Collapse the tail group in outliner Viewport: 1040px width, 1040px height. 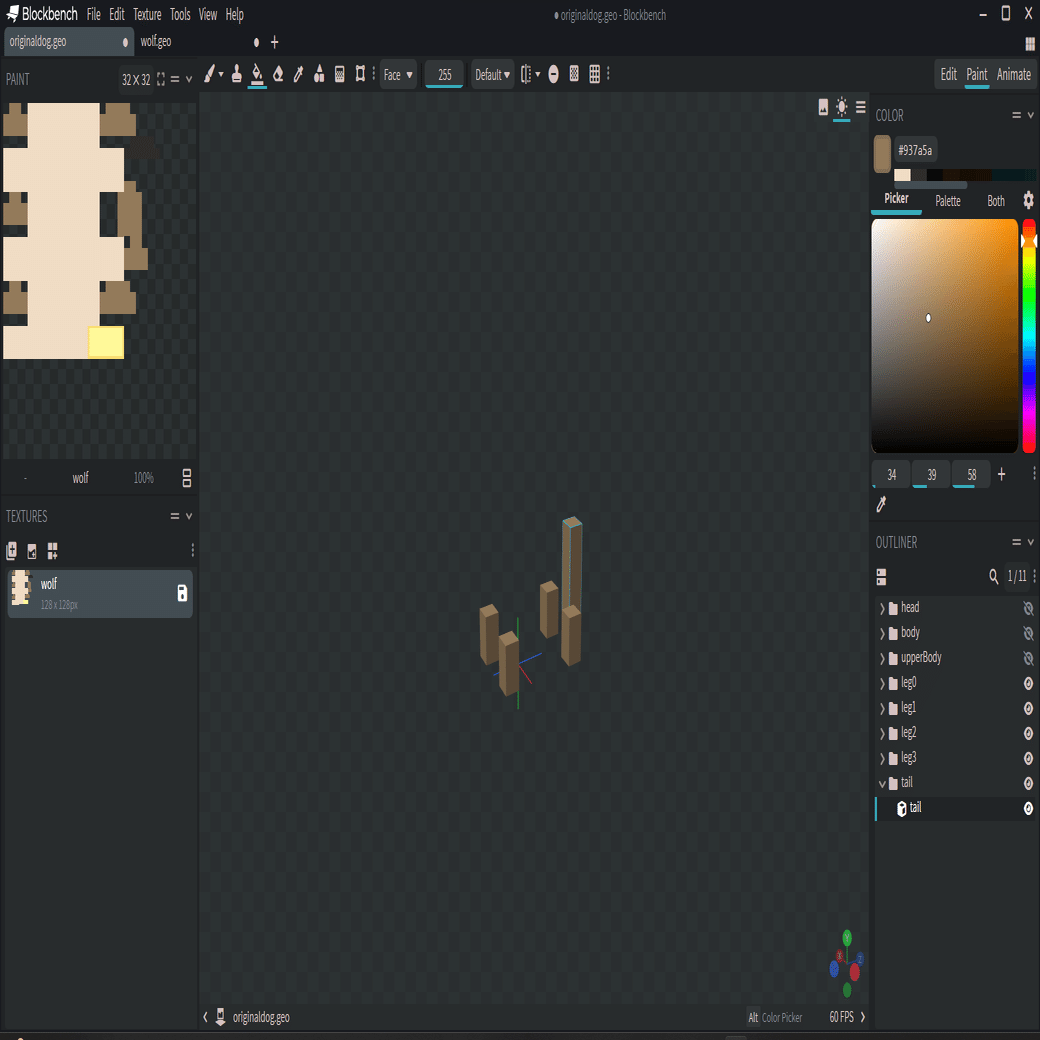(x=882, y=783)
